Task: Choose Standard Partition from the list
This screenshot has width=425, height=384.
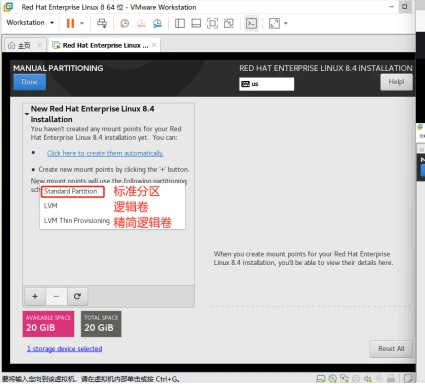Action: pyautogui.click(x=73, y=192)
